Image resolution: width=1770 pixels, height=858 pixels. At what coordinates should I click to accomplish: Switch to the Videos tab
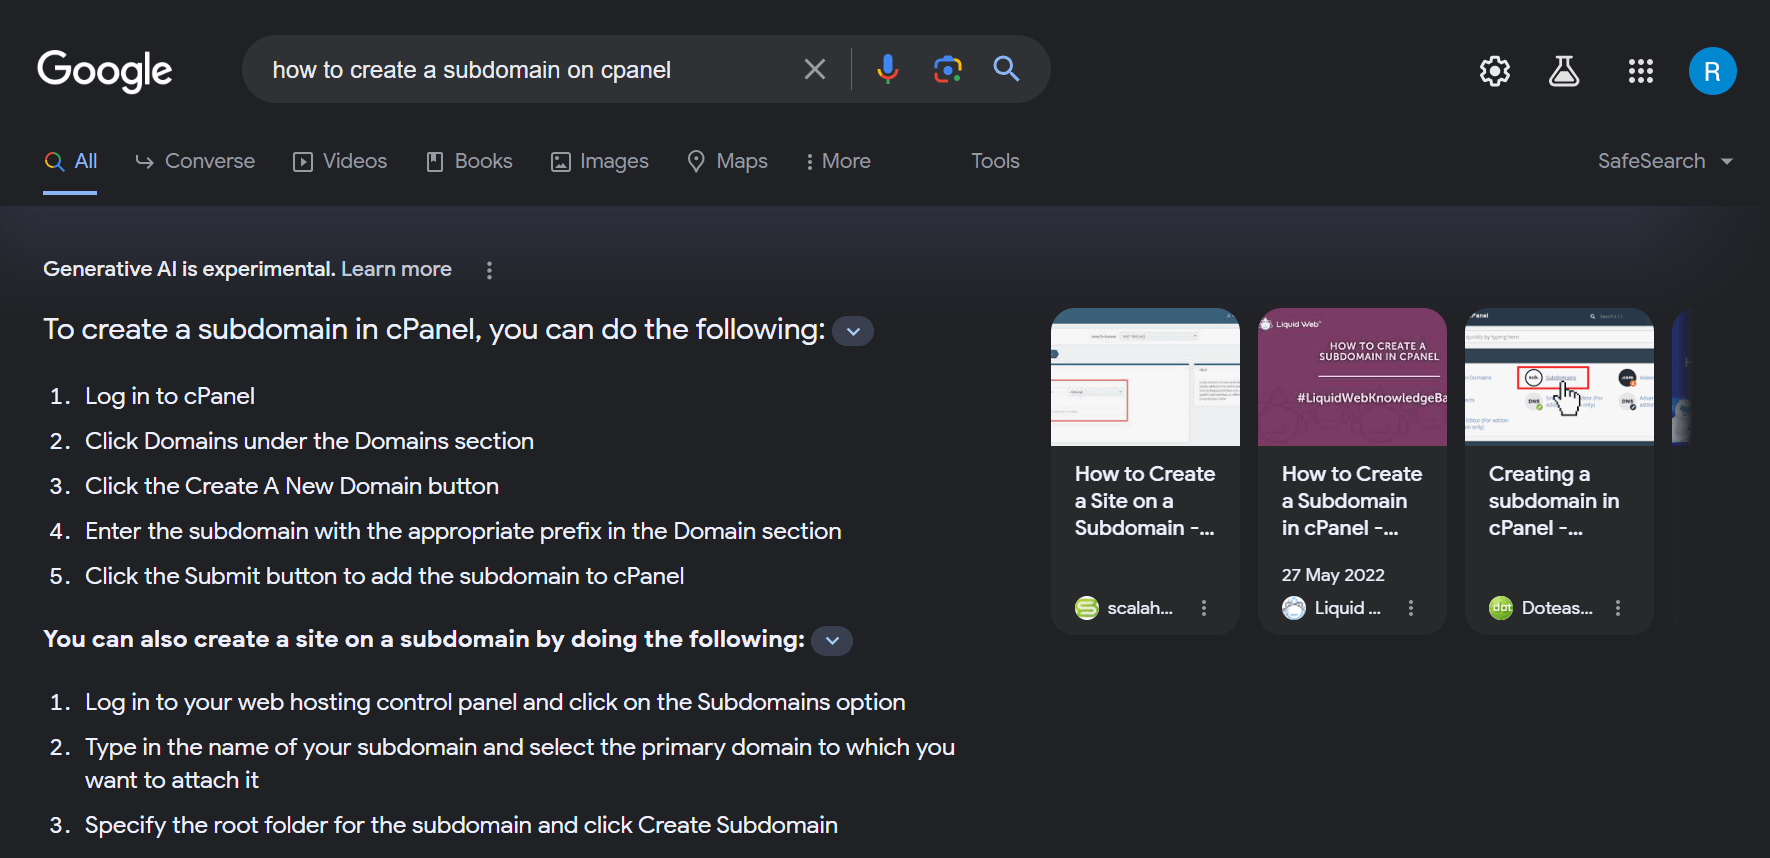pos(340,161)
